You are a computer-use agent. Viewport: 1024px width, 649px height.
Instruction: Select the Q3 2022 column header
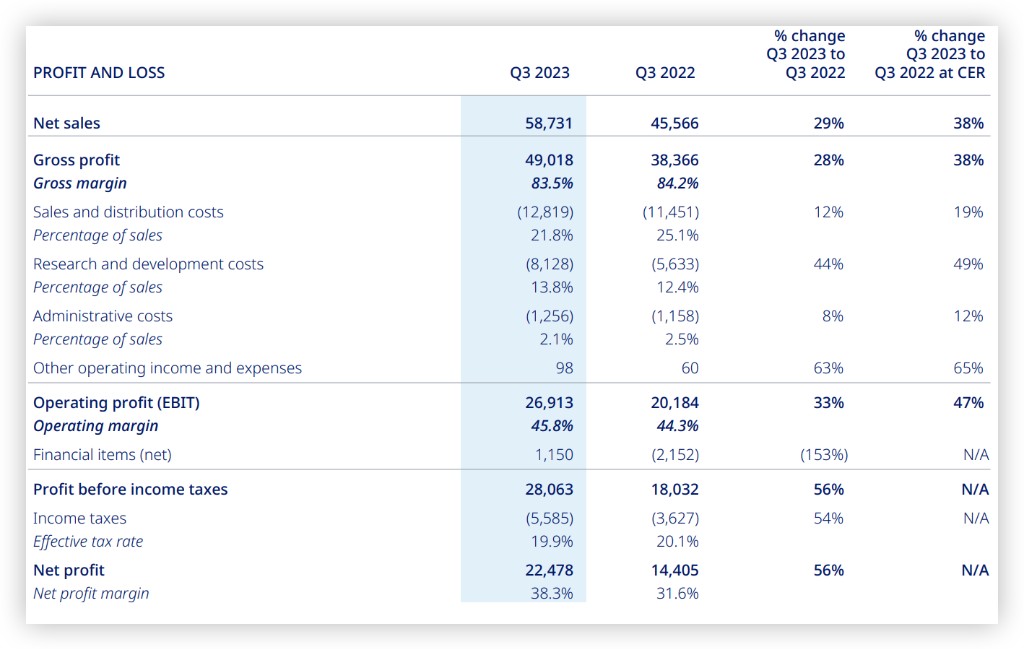click(x=665, y=73)
